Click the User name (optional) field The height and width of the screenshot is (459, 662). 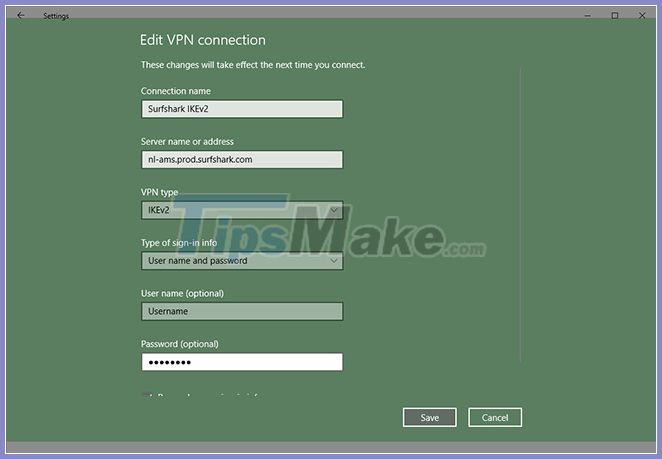[242, 311]
